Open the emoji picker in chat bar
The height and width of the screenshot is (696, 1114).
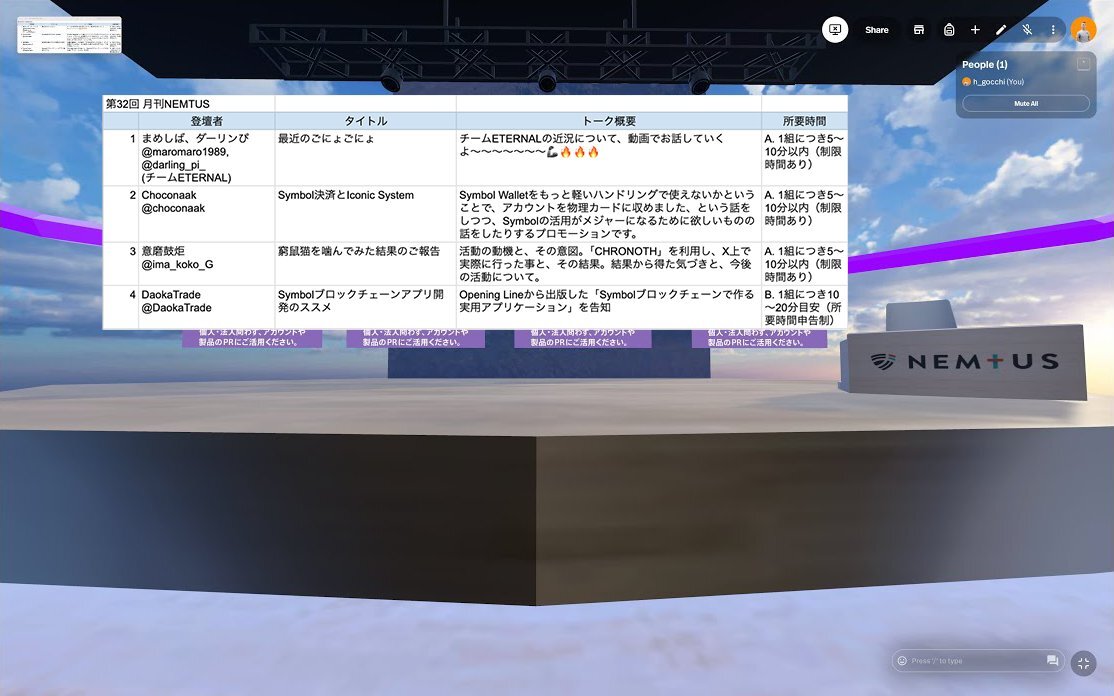coord(902,660)
